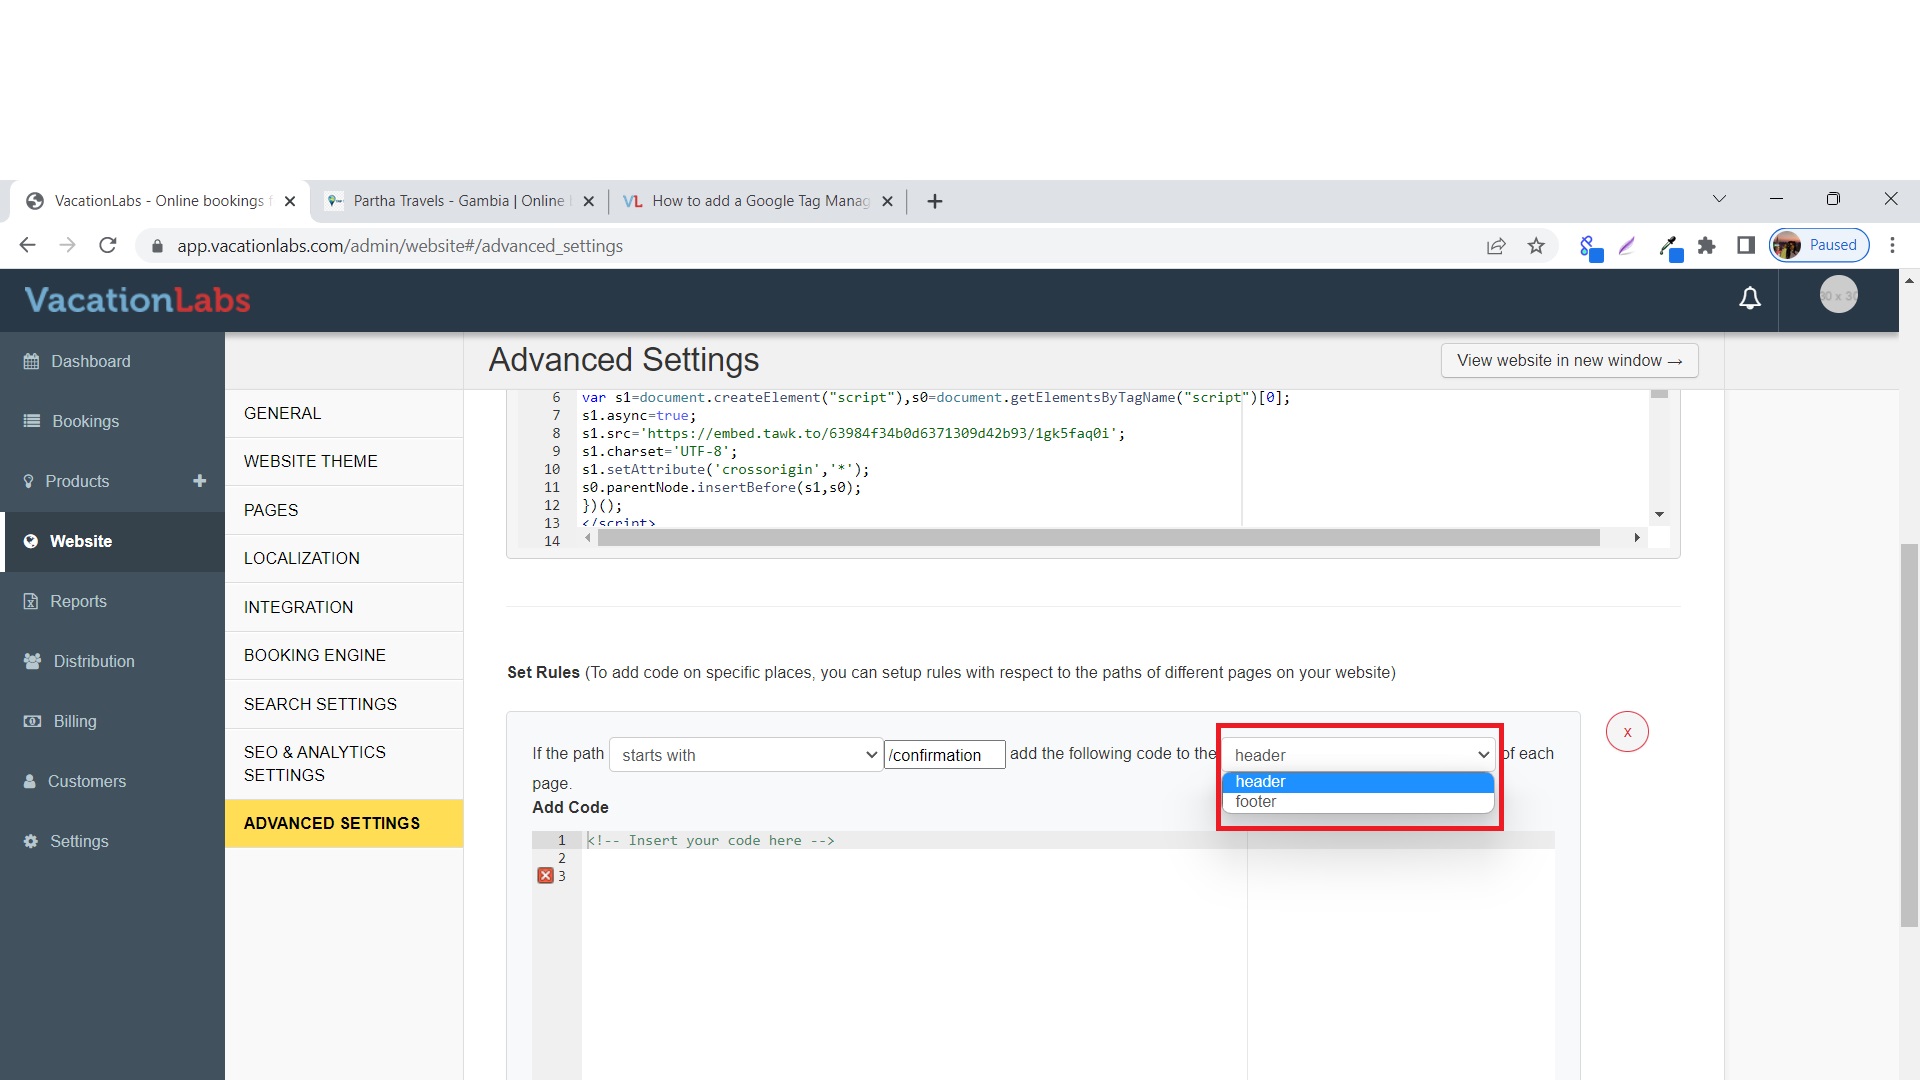This screenshot has width=1920, height=1080.
Task: Click the code editor horizontal scrollbar
Action: tap(1098, 538)
